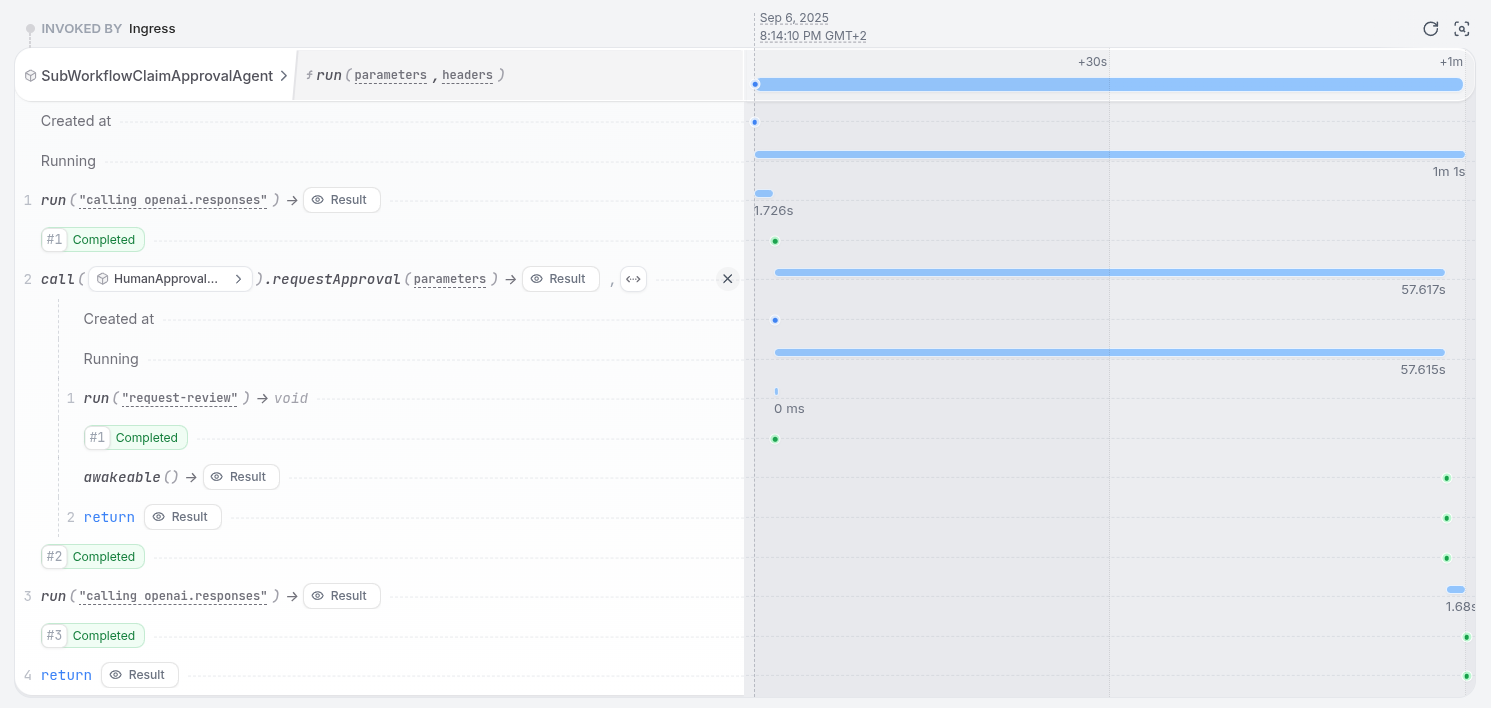The width and height of the screenshot is (1491, 708).
Task: Click the fit-to-view focus icon
Action: pos(1462,29)
